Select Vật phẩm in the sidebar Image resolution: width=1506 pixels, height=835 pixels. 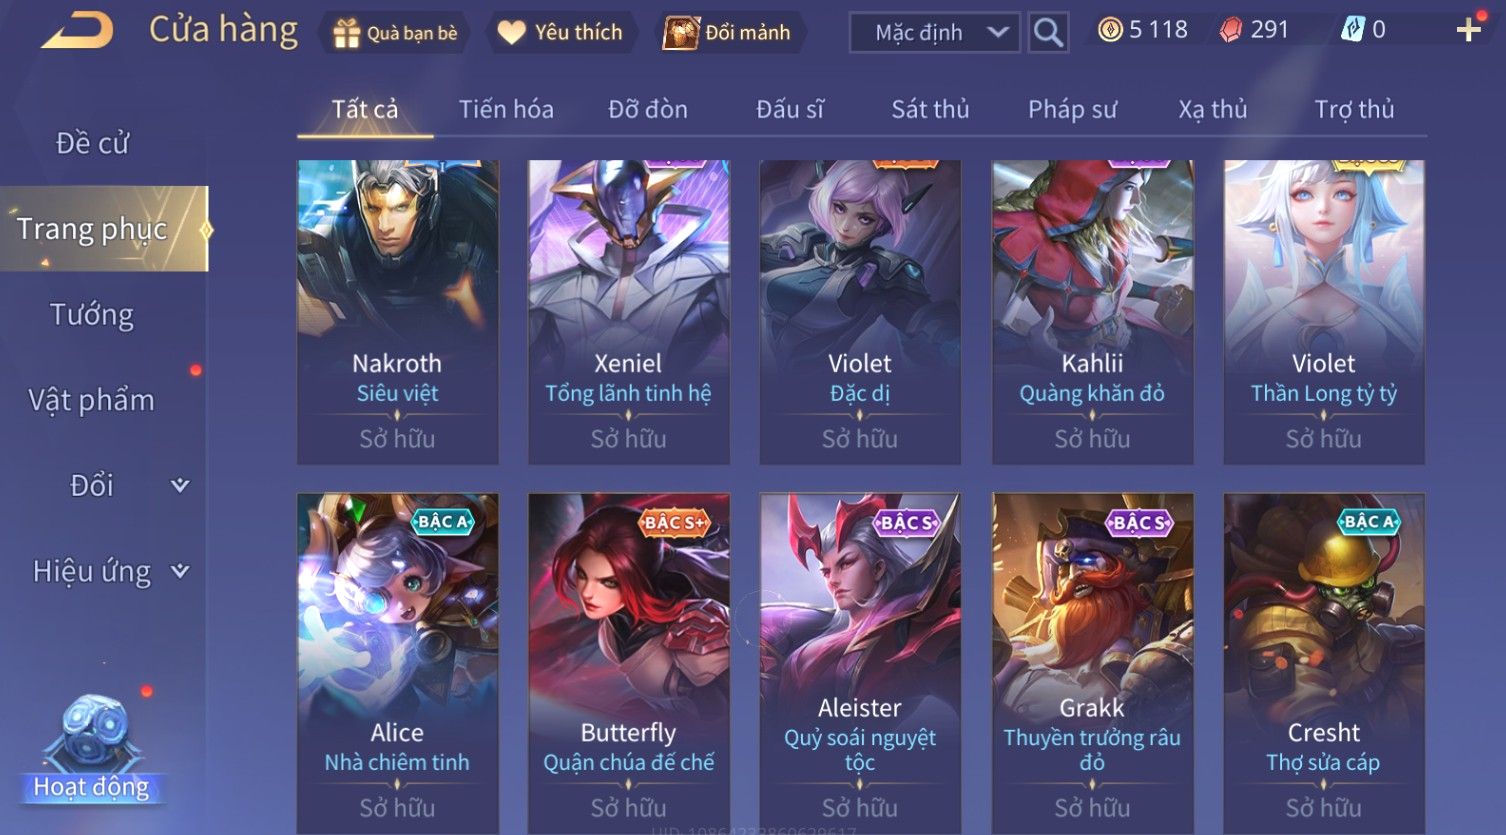point(92,400)
